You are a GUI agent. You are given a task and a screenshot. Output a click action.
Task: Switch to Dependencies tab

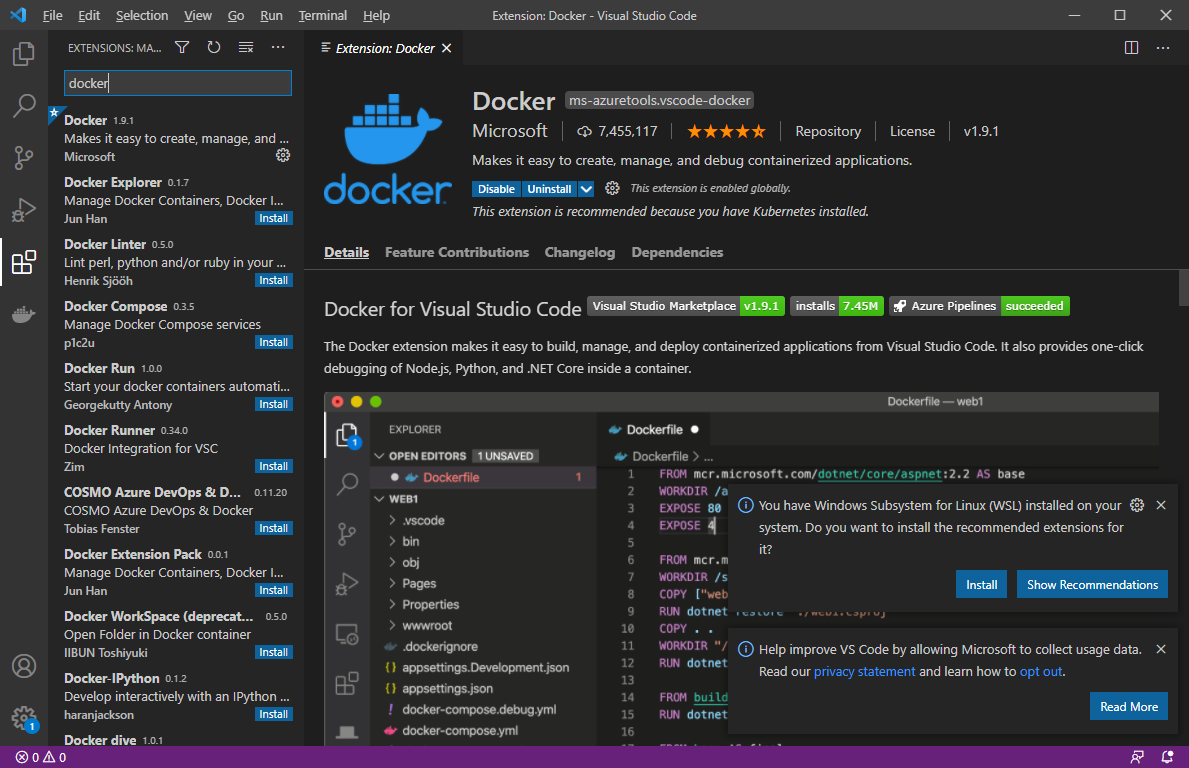[677, 252]
